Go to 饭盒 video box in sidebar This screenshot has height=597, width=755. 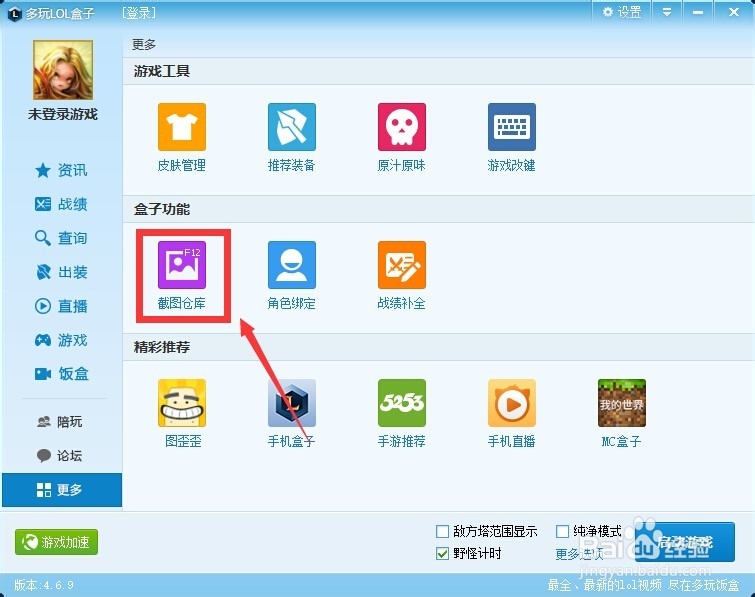click(61, 374)
